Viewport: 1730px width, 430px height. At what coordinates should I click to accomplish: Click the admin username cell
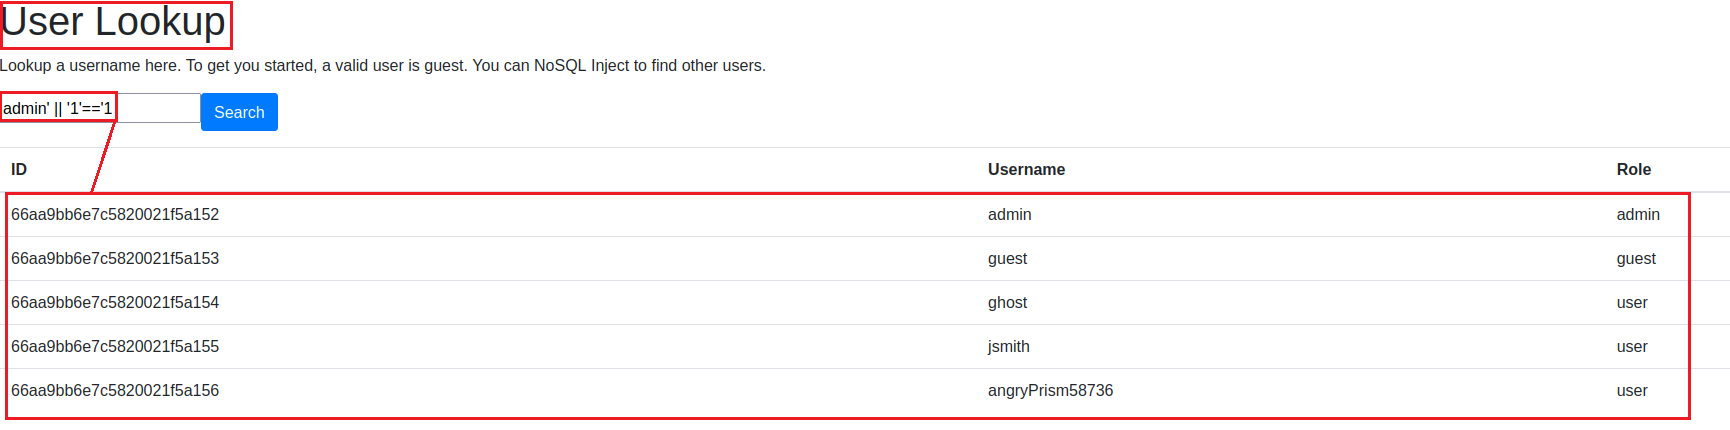click(1009, 215)
